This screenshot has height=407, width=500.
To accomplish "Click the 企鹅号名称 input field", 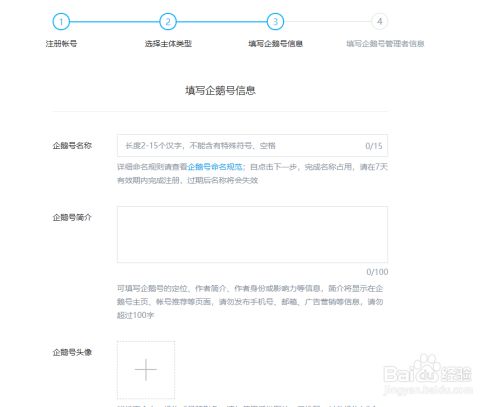I will [252, 146].
